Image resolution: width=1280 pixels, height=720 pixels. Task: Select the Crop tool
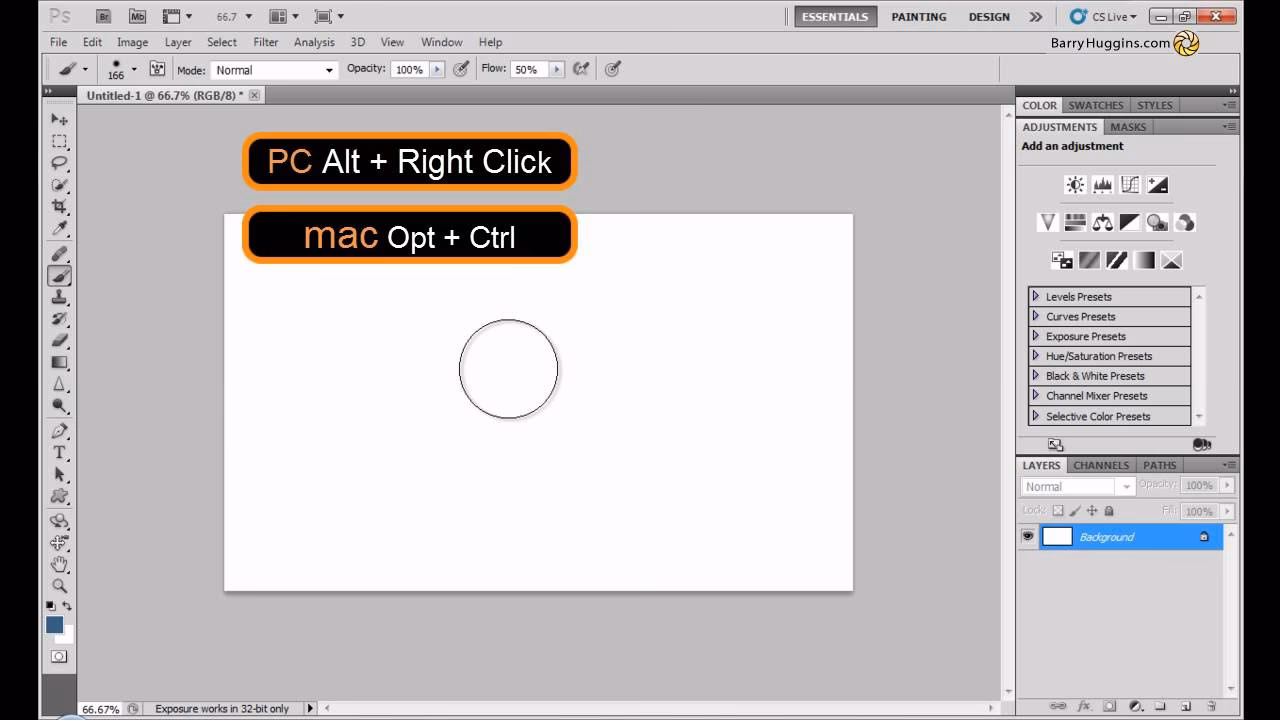tap(59, 203)
